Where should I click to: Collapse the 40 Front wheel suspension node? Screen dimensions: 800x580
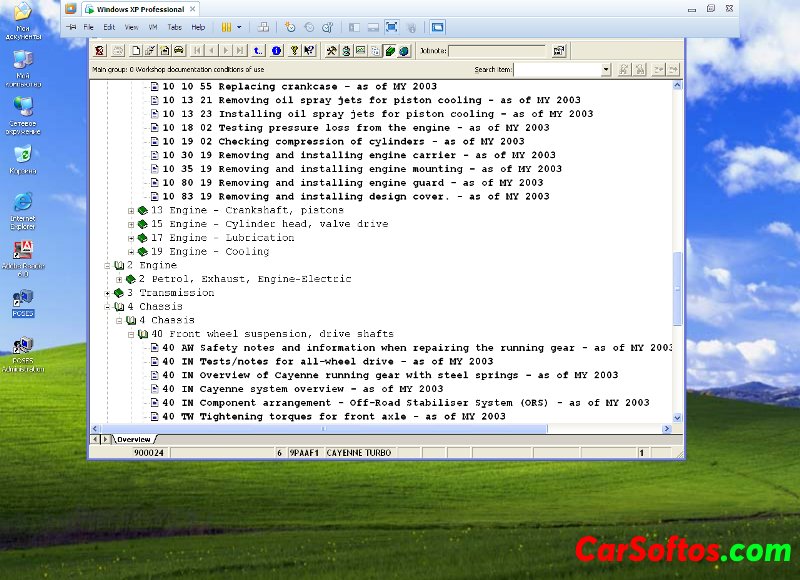point(131,334)
